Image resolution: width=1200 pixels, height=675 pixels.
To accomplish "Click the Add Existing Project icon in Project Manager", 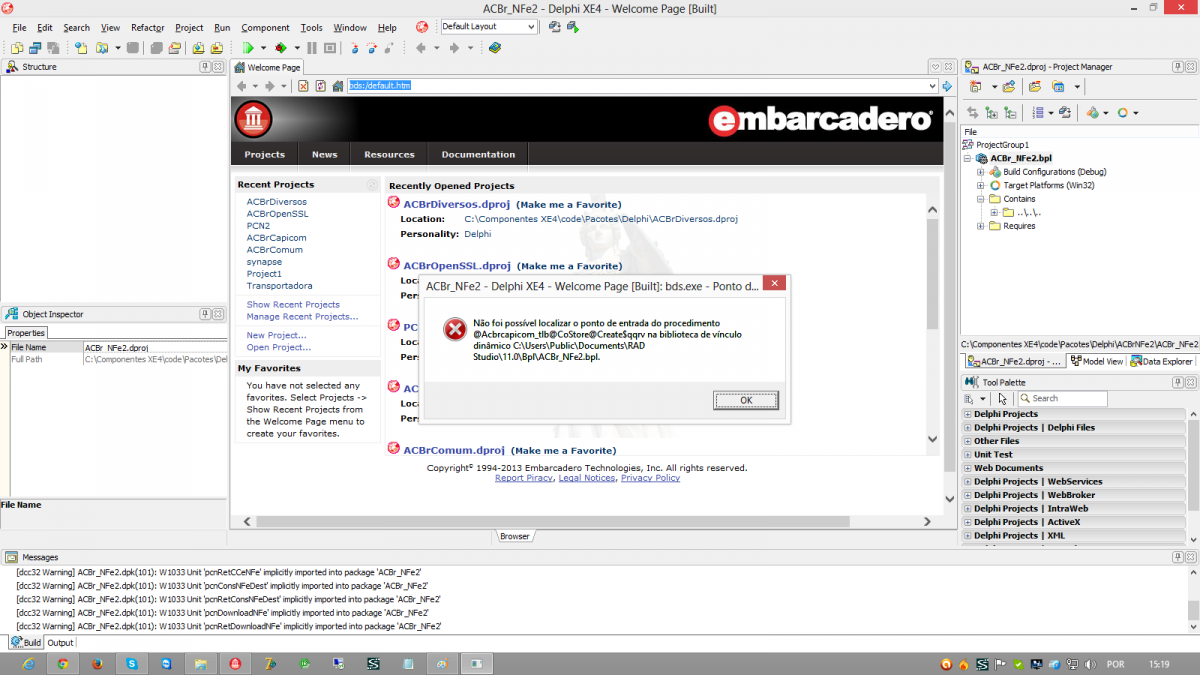I will [x=1009, y=87].
